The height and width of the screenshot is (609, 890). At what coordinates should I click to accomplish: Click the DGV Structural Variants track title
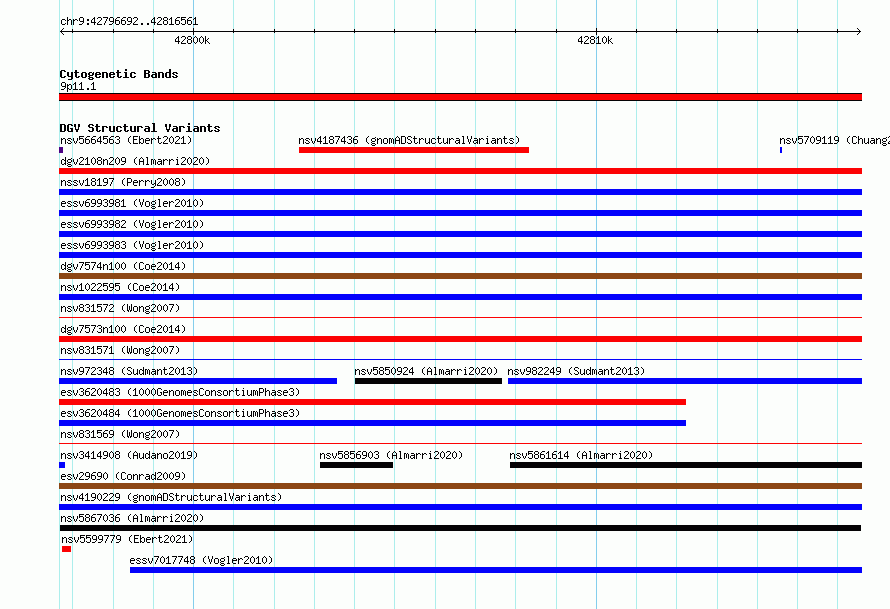coord(140,128)
